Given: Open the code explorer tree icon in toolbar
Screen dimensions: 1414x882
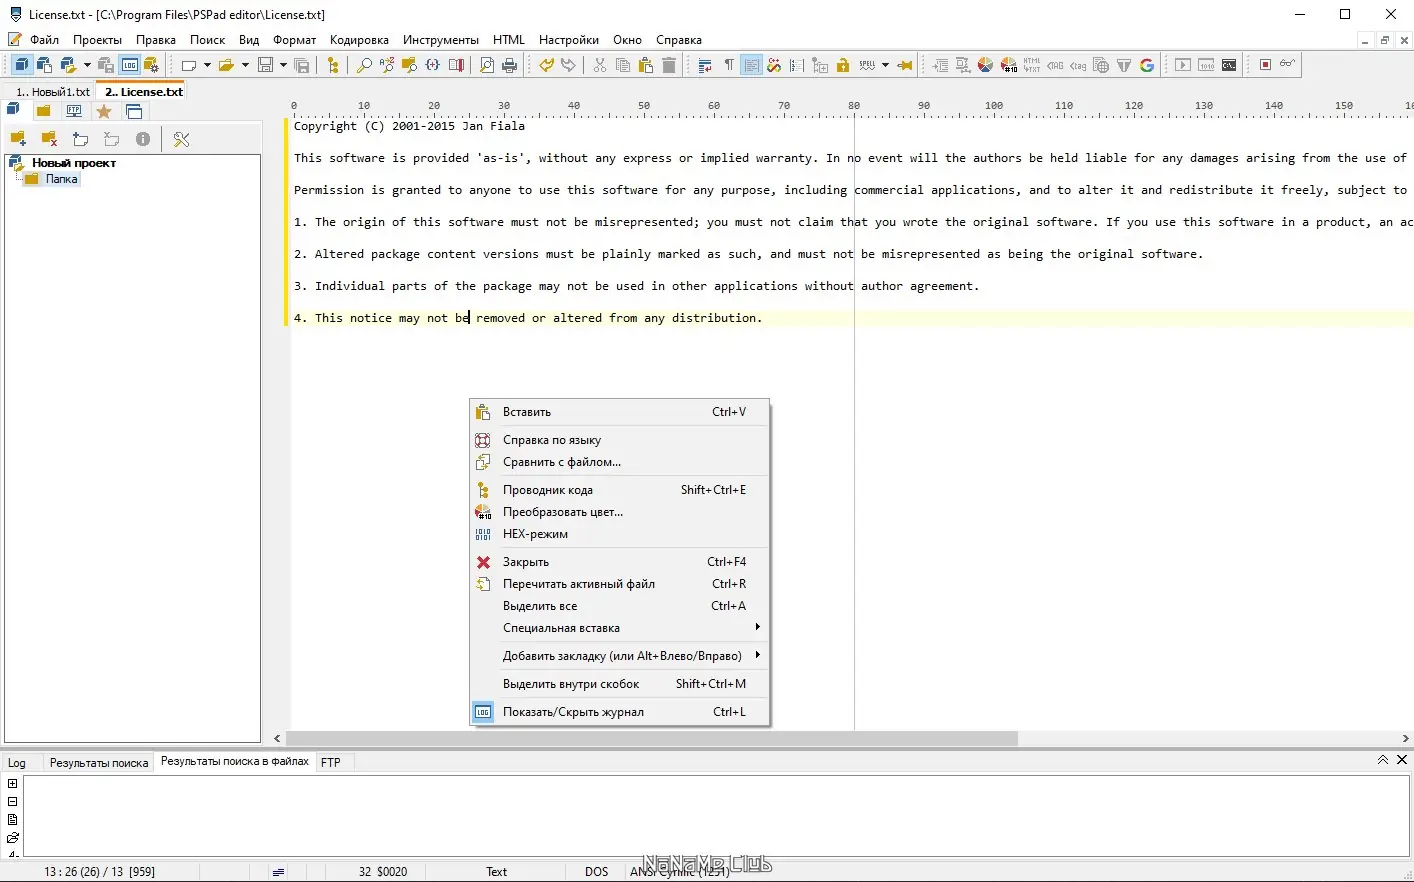Looking at the screenshot, I should tap(333, 65).
